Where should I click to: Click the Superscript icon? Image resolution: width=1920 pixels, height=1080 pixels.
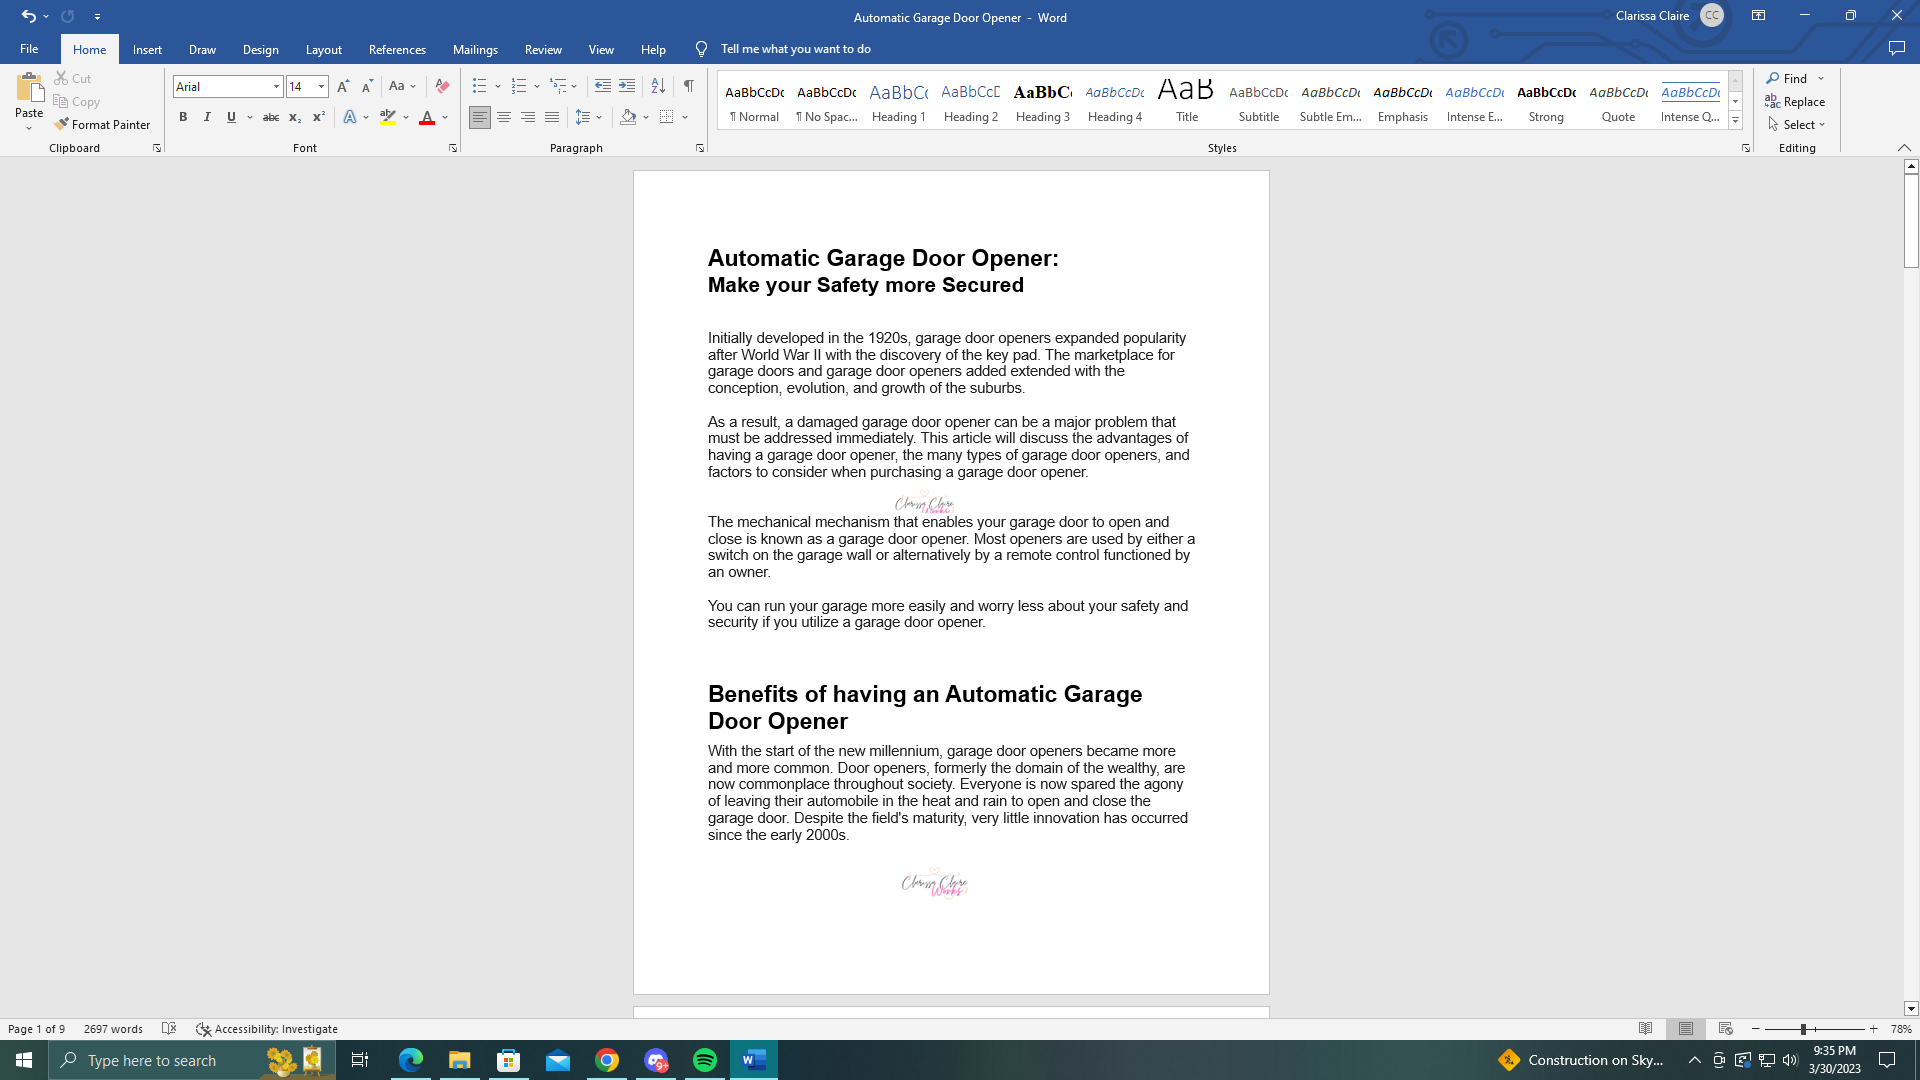click(x=318, y=118)
